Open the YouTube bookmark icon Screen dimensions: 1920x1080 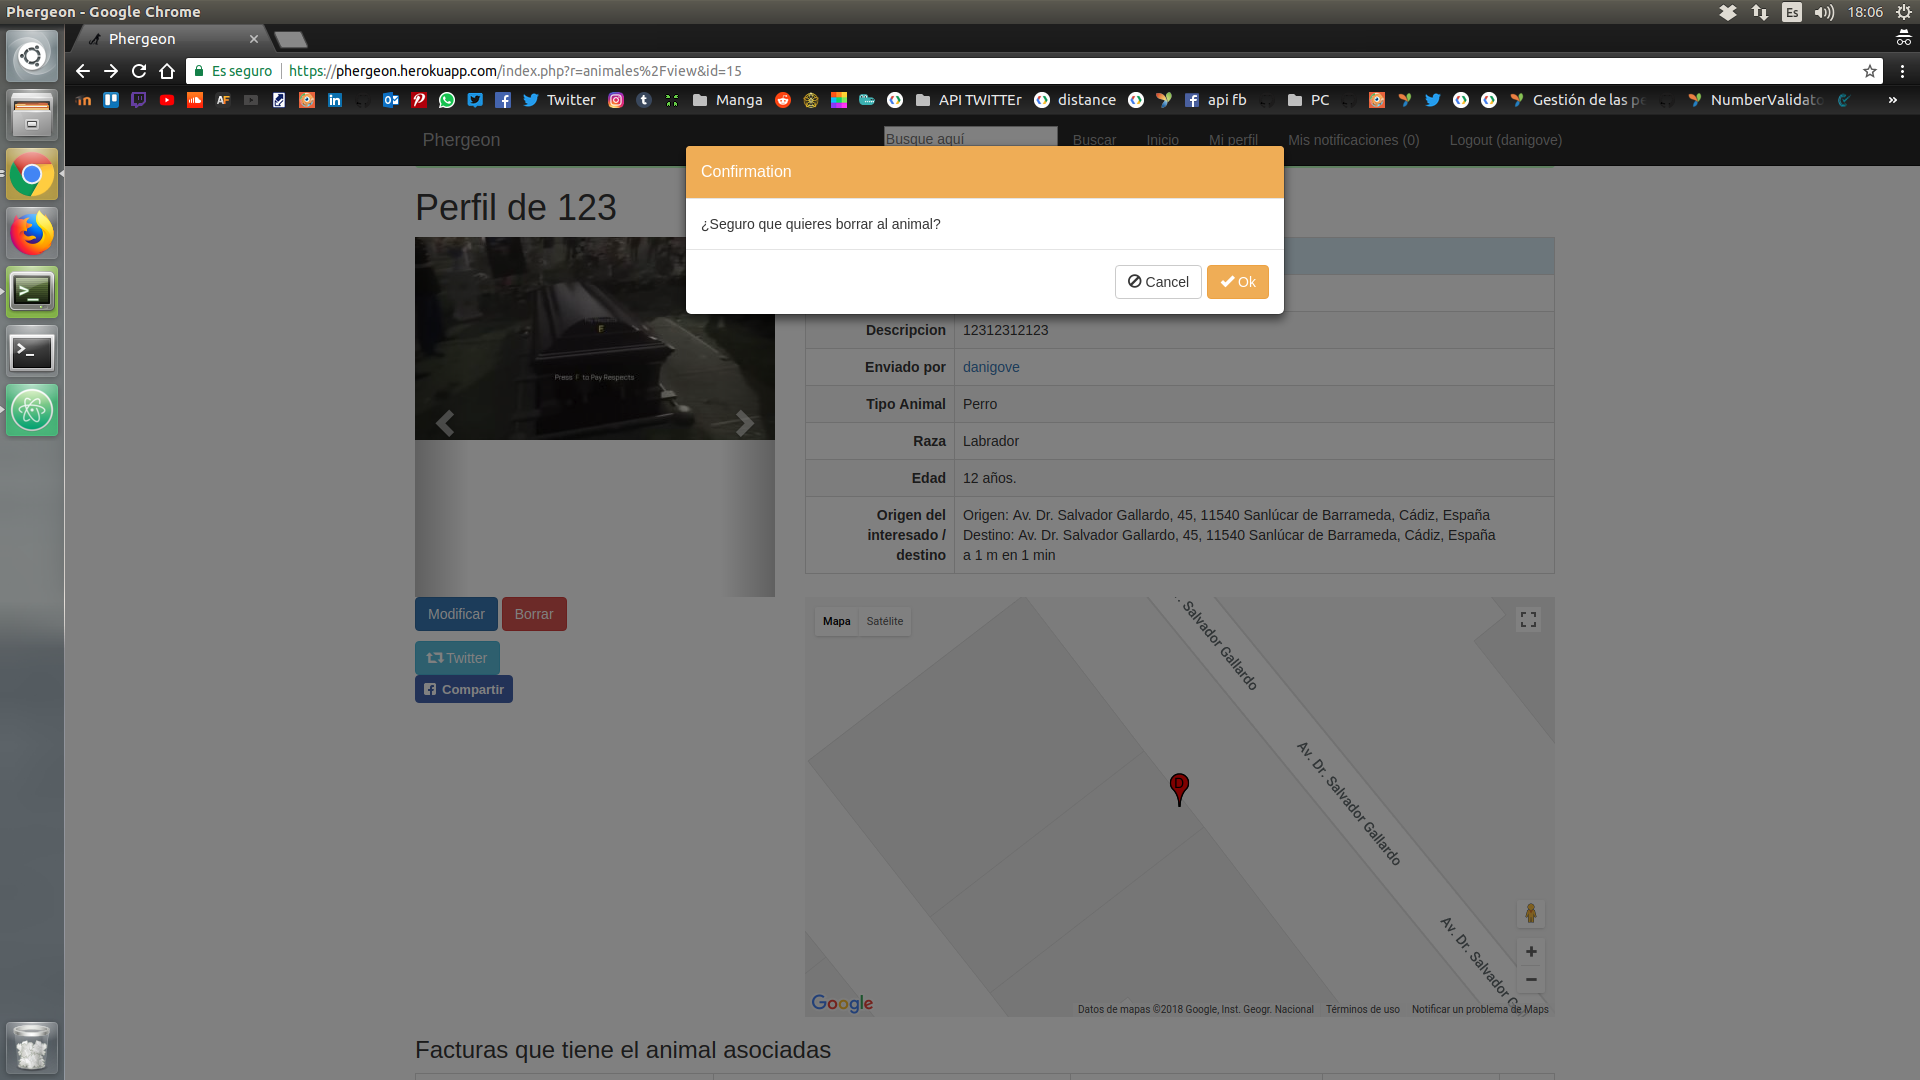[167, 100]
